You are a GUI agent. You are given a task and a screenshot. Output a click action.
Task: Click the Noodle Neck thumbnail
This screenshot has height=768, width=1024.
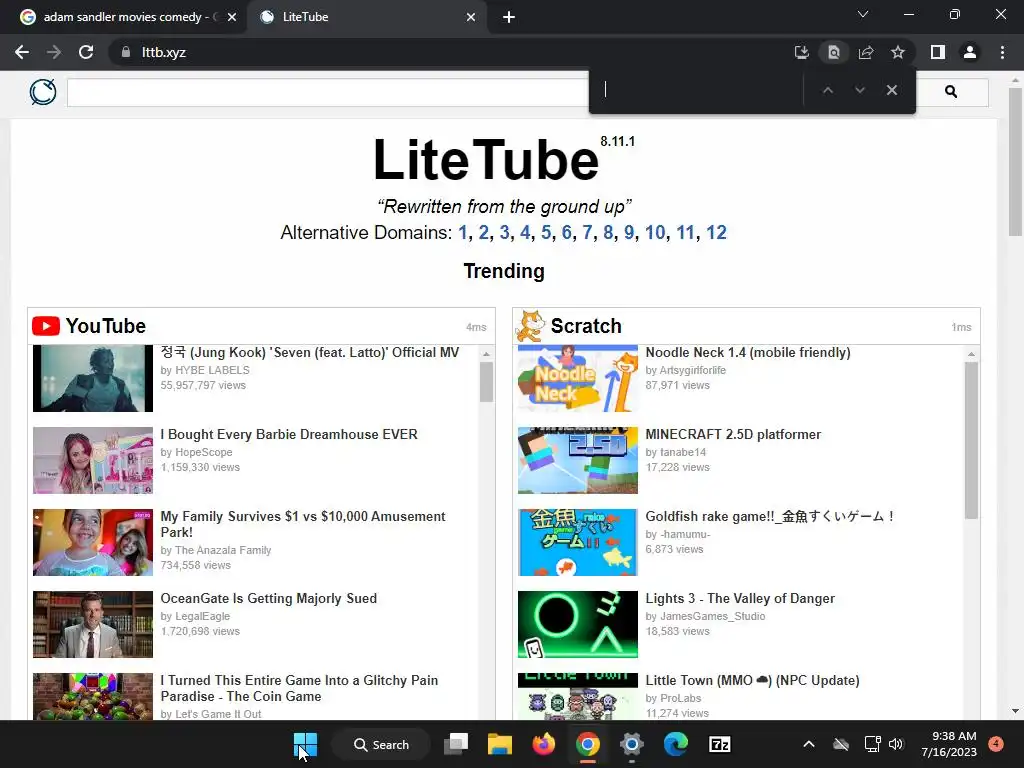click(x=577, y=378)
